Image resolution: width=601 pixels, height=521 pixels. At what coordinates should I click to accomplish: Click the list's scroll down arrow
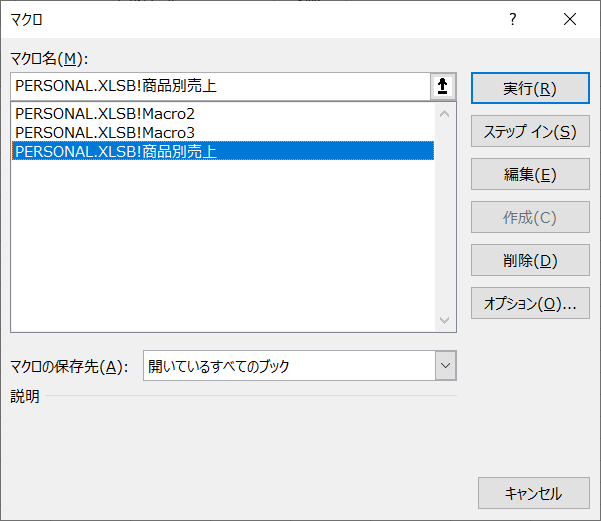(445, 320)
